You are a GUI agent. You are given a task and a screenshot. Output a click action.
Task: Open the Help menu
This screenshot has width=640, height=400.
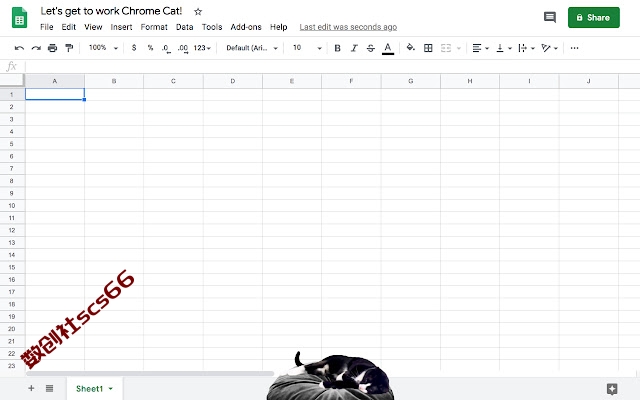pos(278,27)
